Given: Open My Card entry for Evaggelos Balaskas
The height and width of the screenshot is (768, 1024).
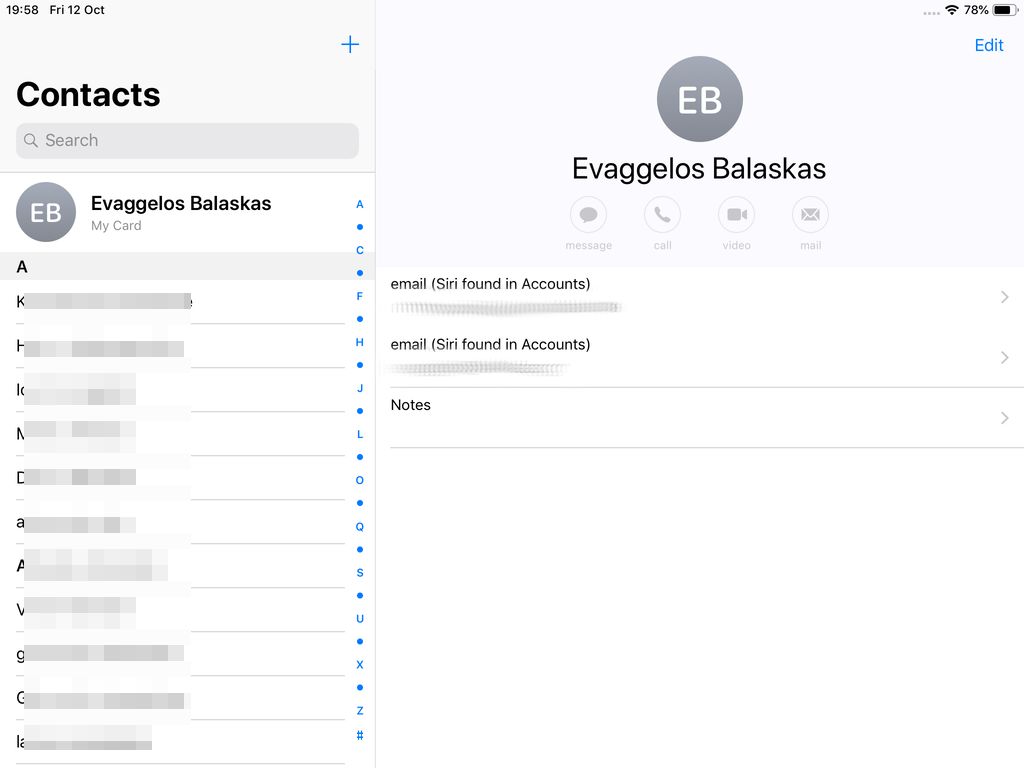Looking at the screenshot, I should click(x=180, y=212).
